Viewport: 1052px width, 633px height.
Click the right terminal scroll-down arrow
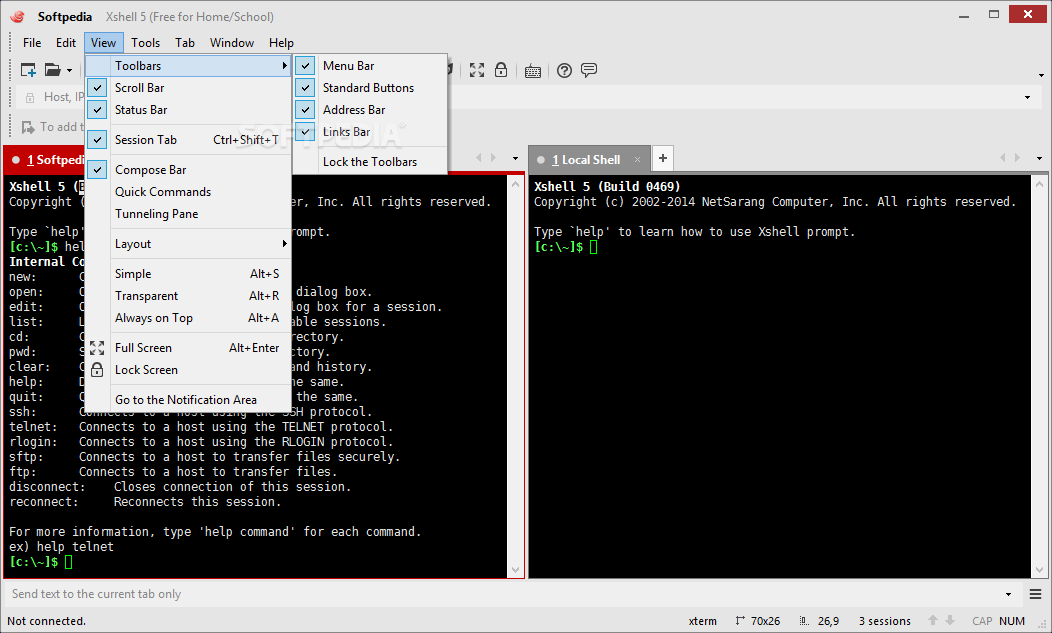click(1039, 570)
